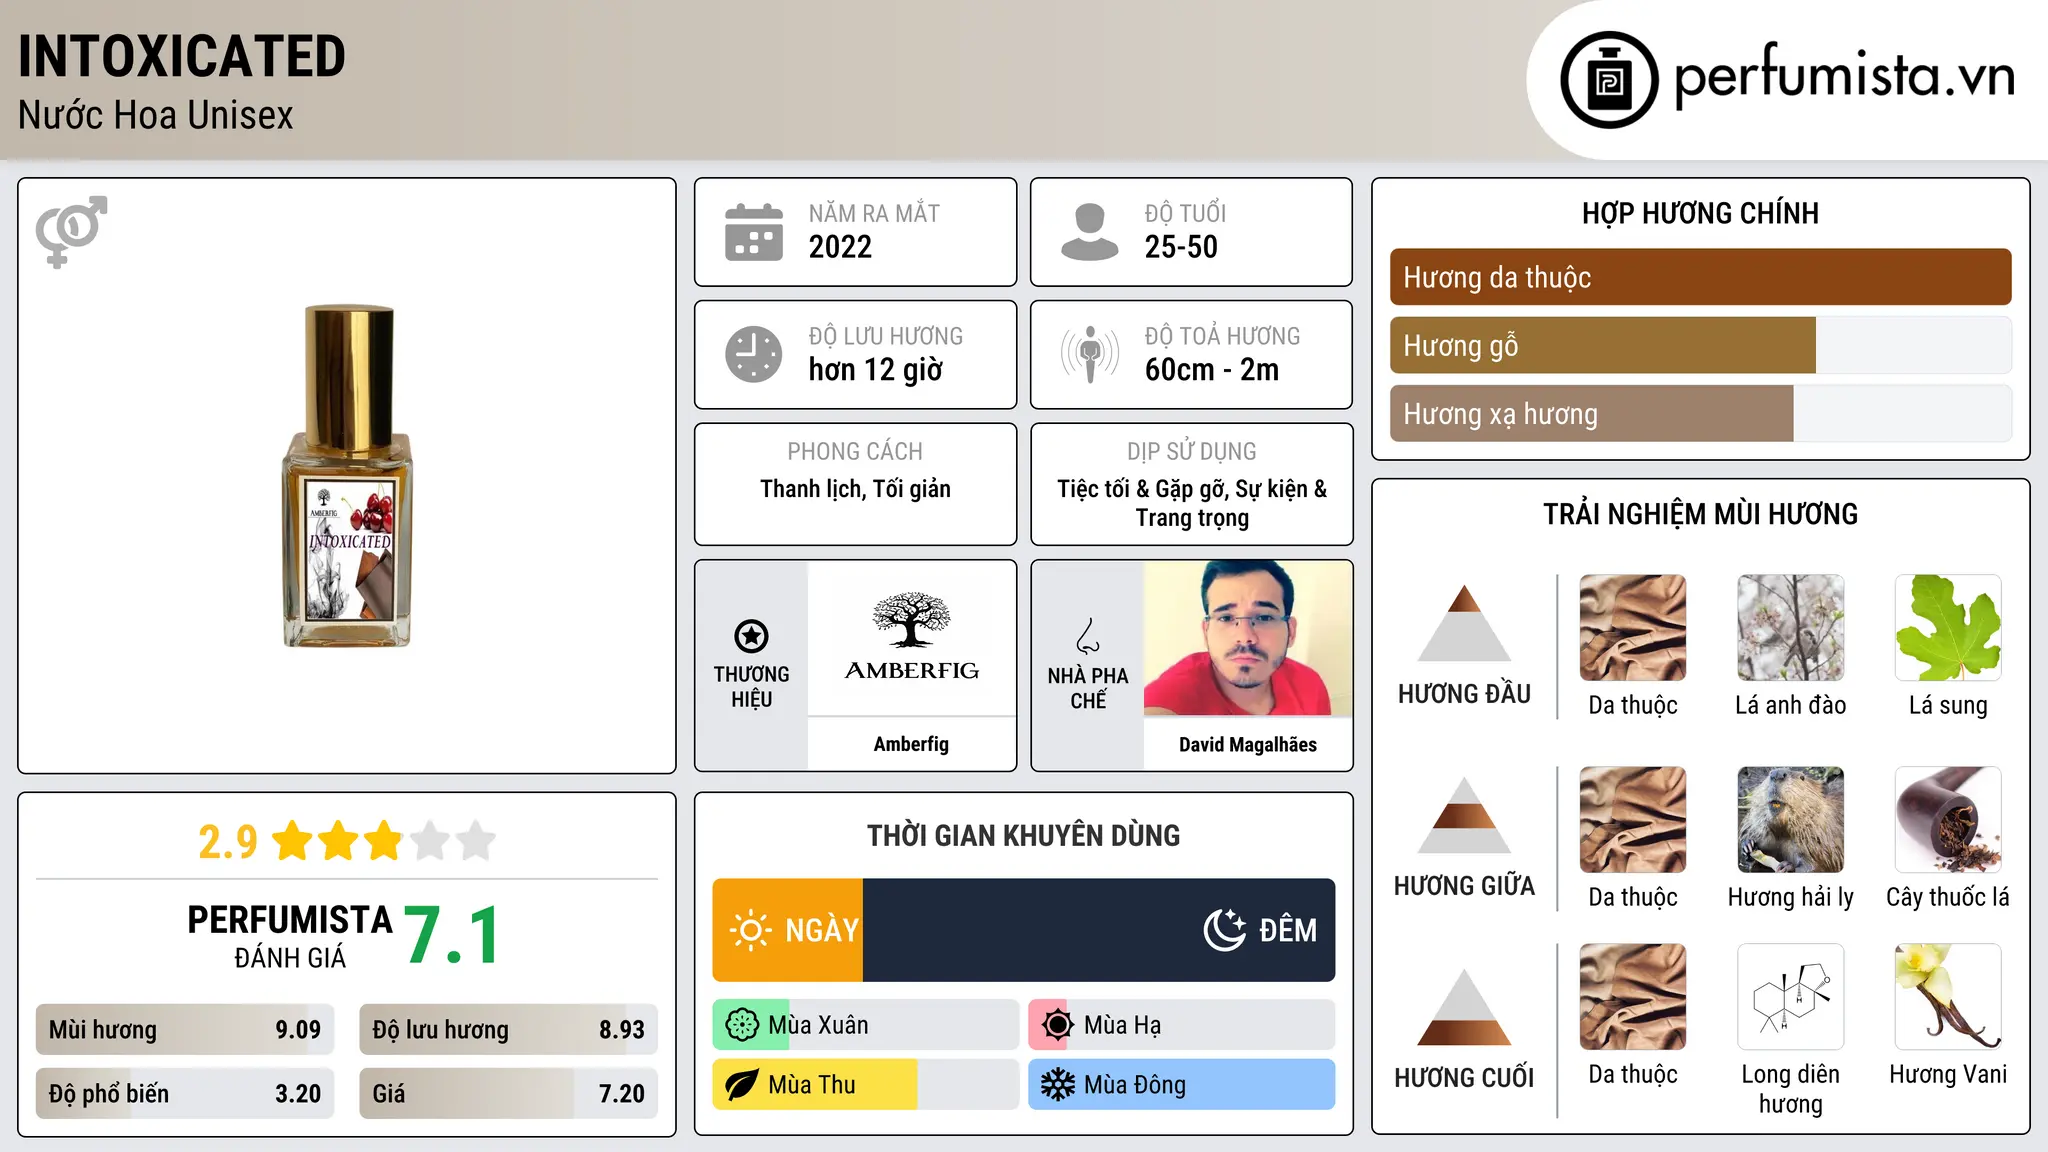Viewport: 2048px width, 1152px height.
Task: Click the Mùa Đông season label
Action: tap(1135, 1085)
